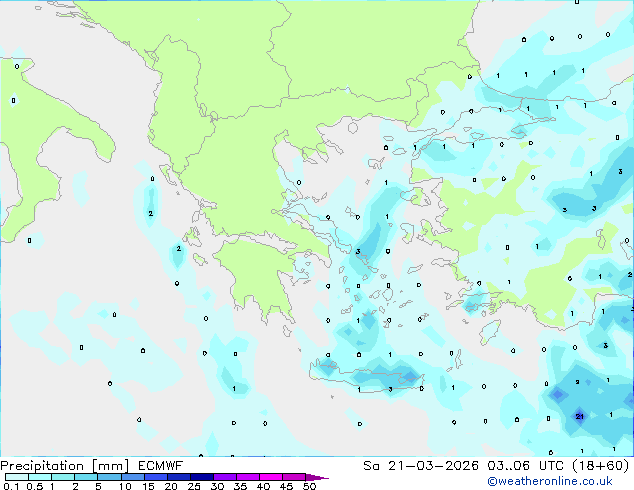Image resolution: width=634 pixels, height=490 pixels.
Task: Click the '21' precipitation value on map
Action: 580,416
